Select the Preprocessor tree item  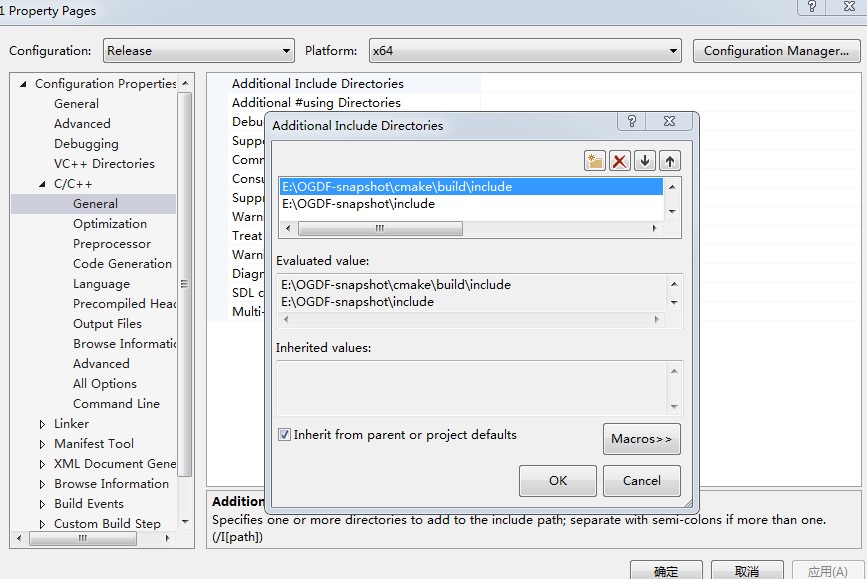(112, 244)
